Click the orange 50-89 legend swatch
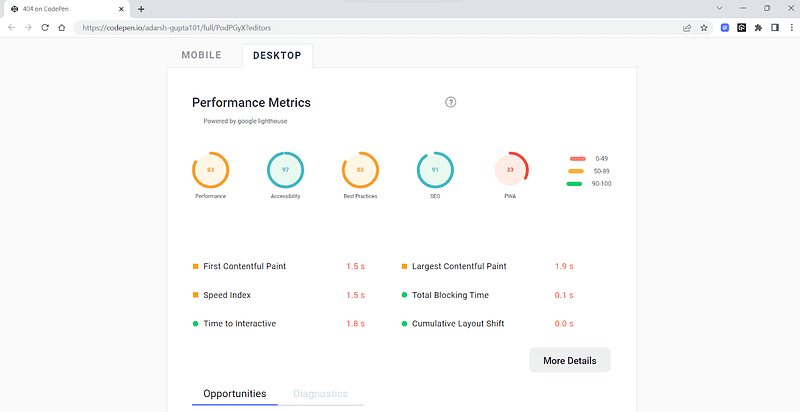This screenshot has width=800, height=412. pyautogui.click(x=576, y=171)
